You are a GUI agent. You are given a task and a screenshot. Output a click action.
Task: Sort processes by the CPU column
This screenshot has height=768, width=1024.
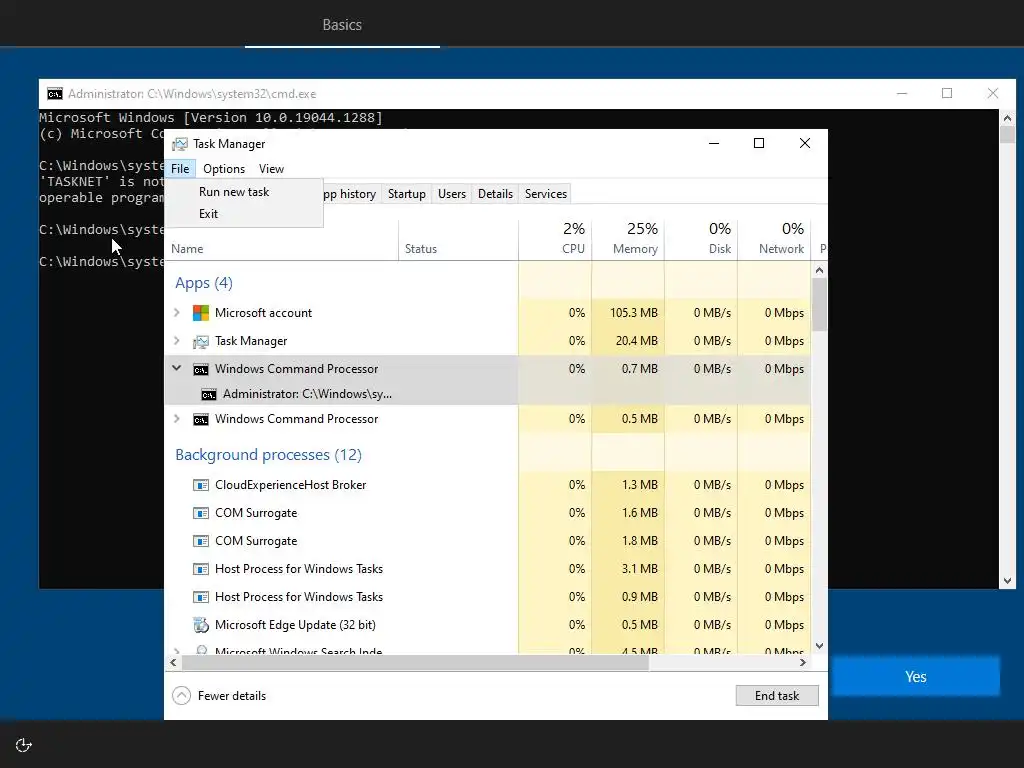point(555,240)
